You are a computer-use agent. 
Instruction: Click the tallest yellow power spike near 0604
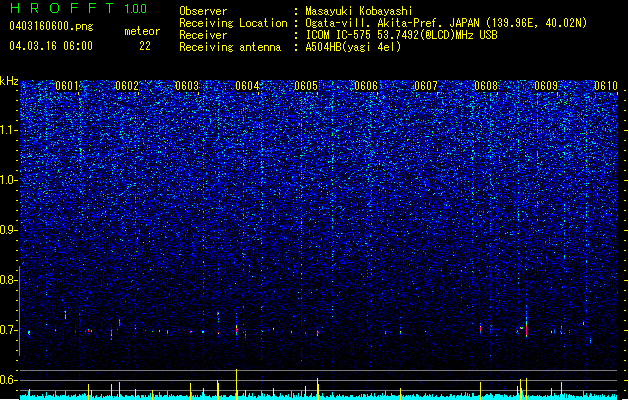tap(237, 384)
